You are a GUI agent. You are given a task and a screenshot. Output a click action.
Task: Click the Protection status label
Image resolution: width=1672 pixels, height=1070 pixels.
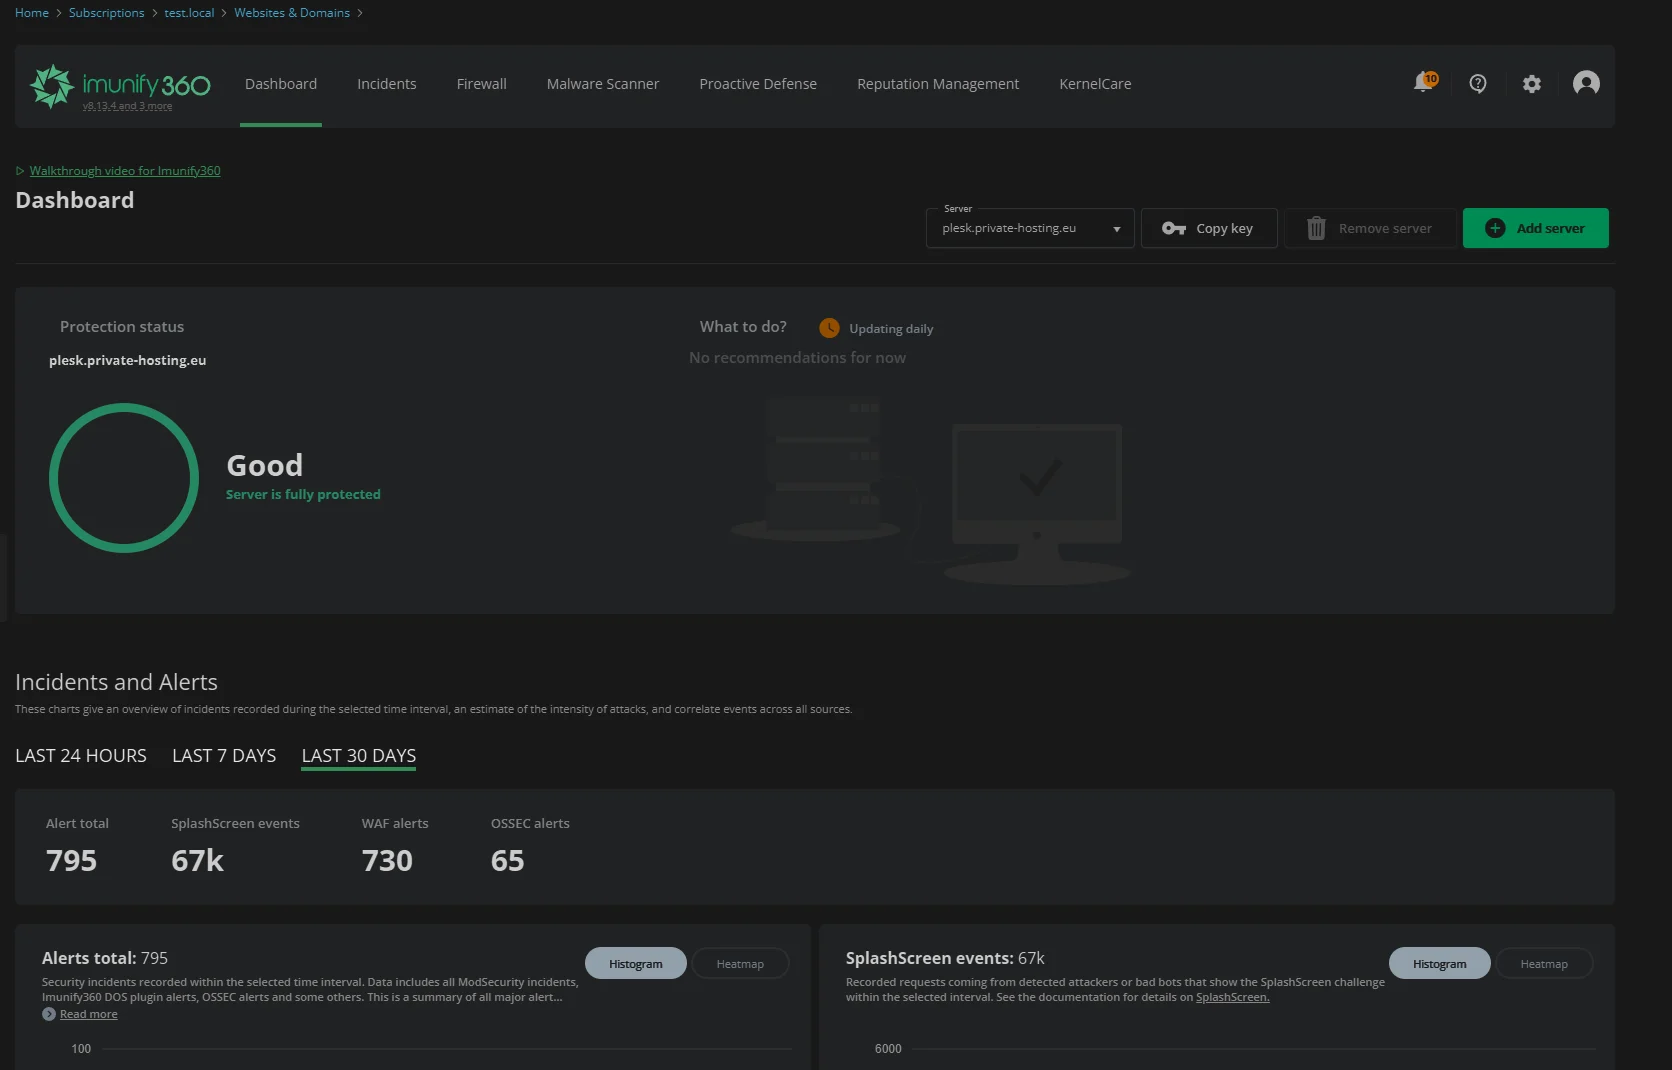(122, 327)
